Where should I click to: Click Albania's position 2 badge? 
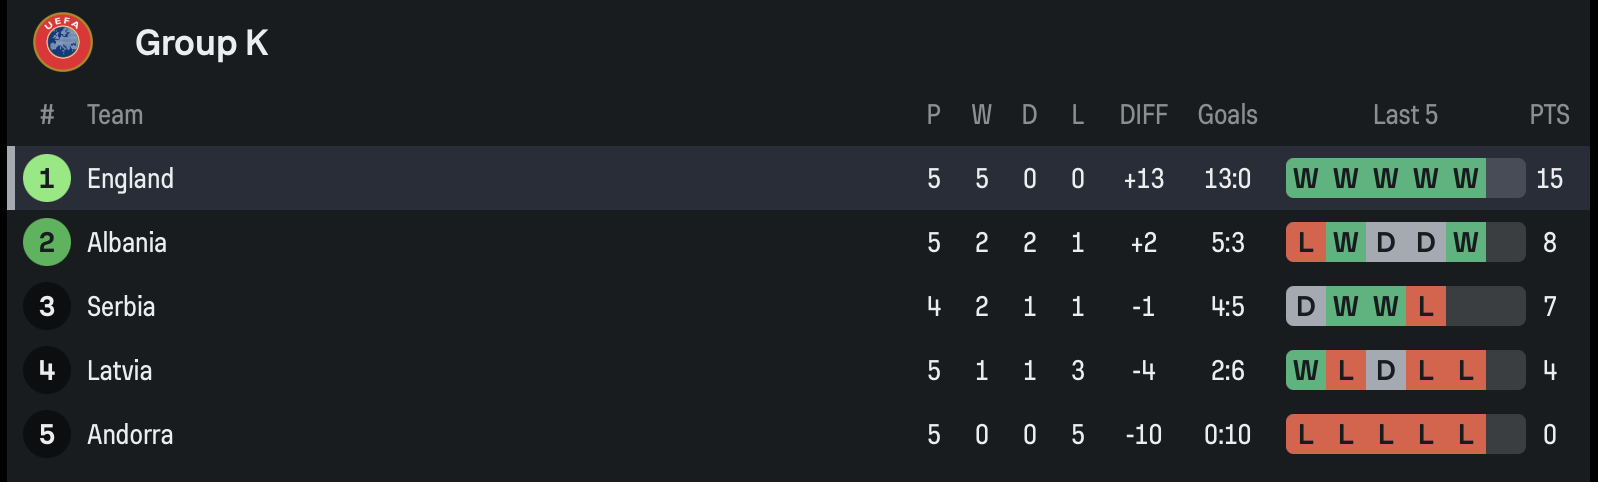(47, 242)
